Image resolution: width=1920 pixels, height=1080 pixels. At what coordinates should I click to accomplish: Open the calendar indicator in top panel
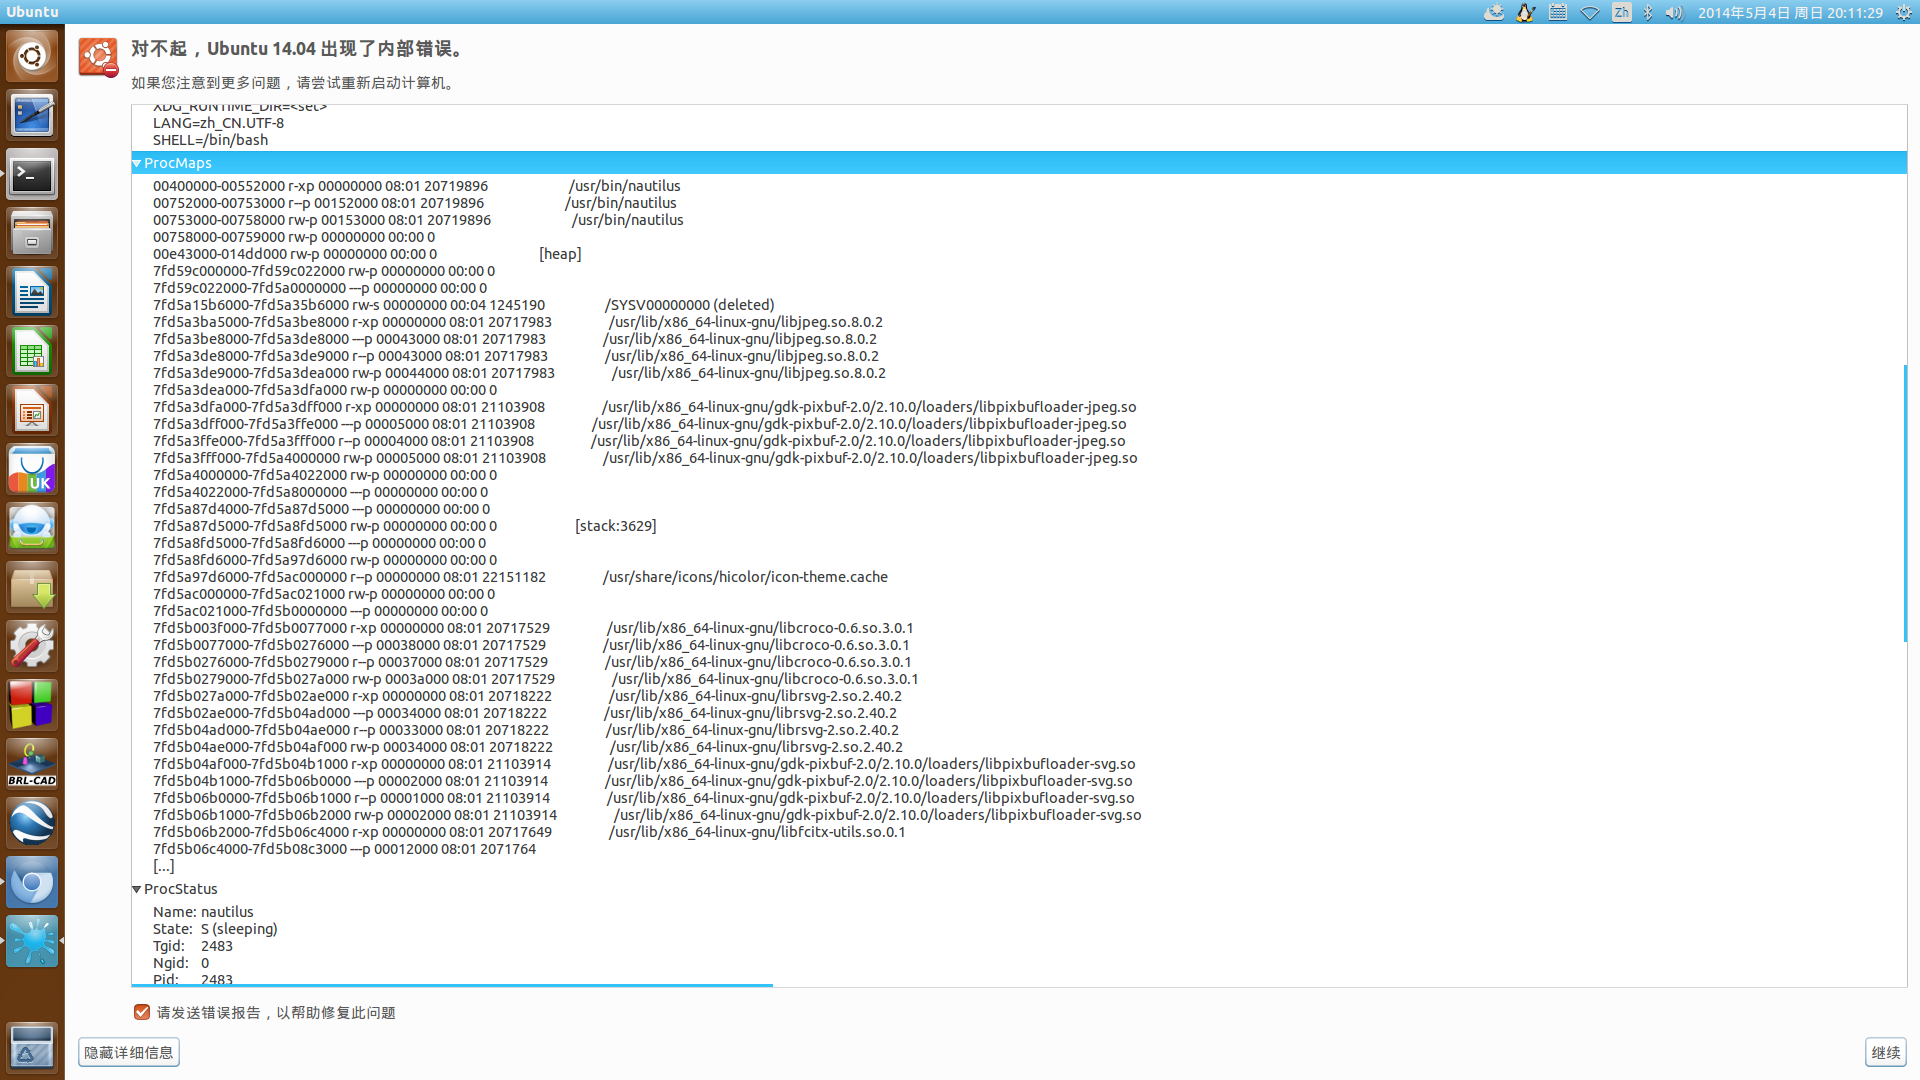1558,12
